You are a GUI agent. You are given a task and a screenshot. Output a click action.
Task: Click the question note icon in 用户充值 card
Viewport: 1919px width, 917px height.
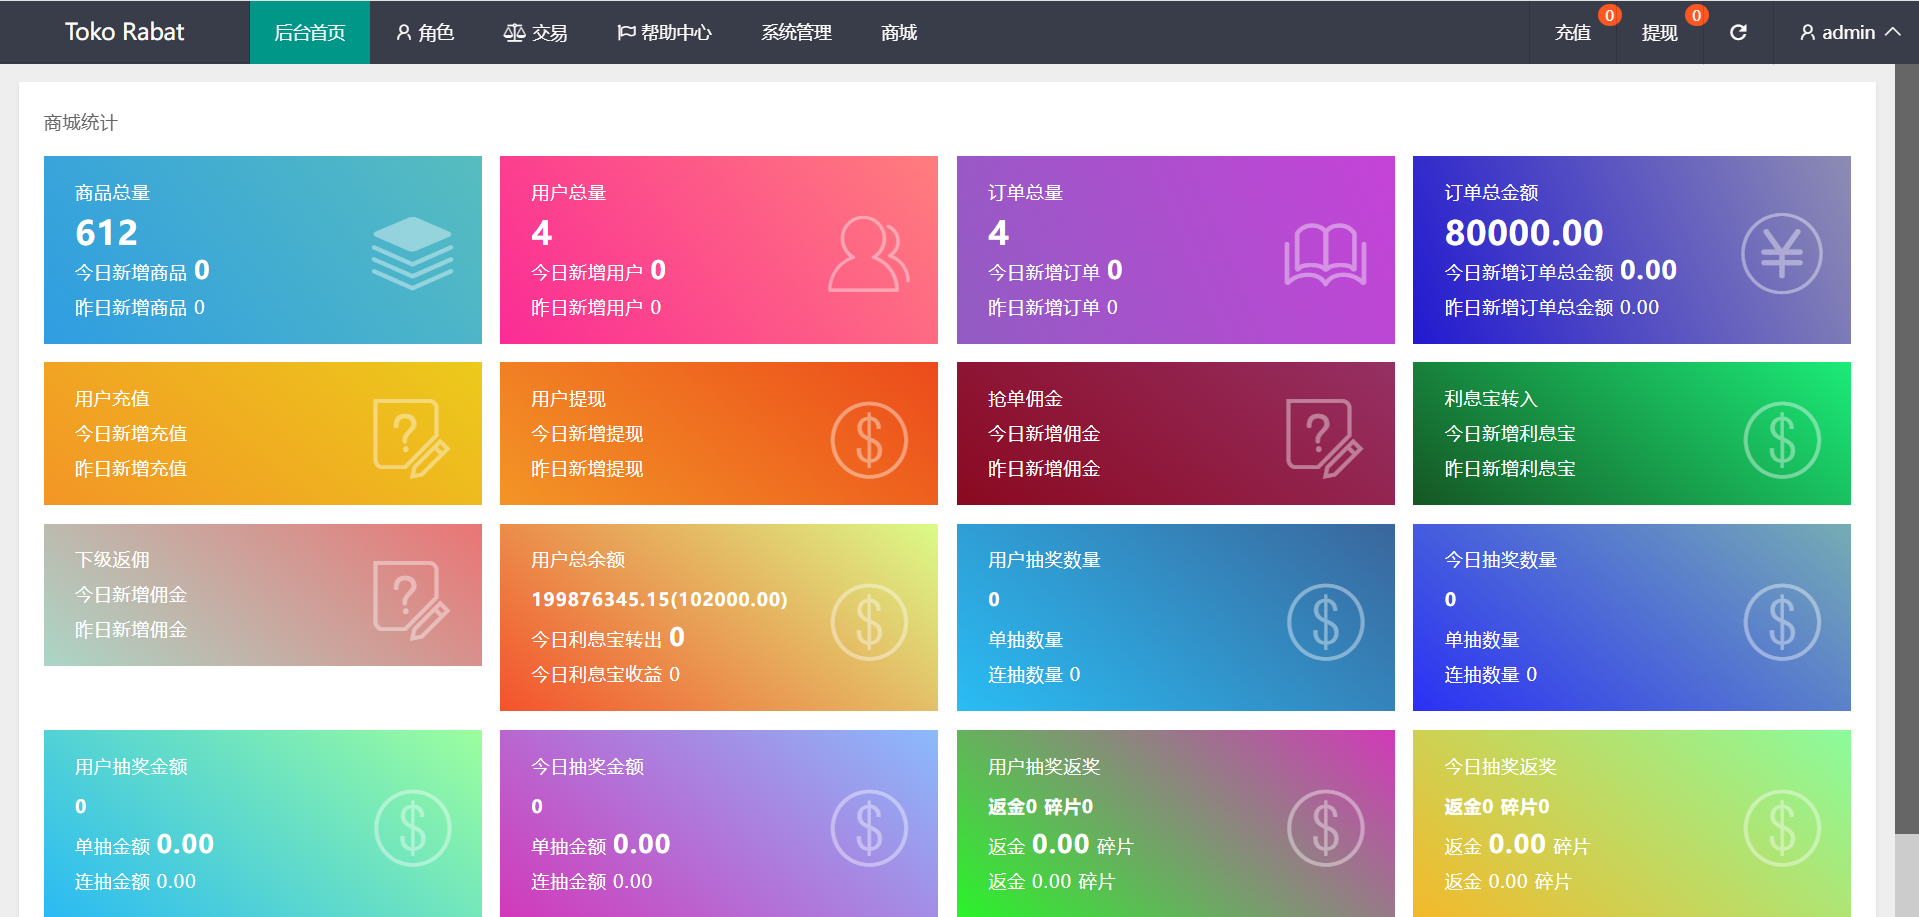click(411, 439)
